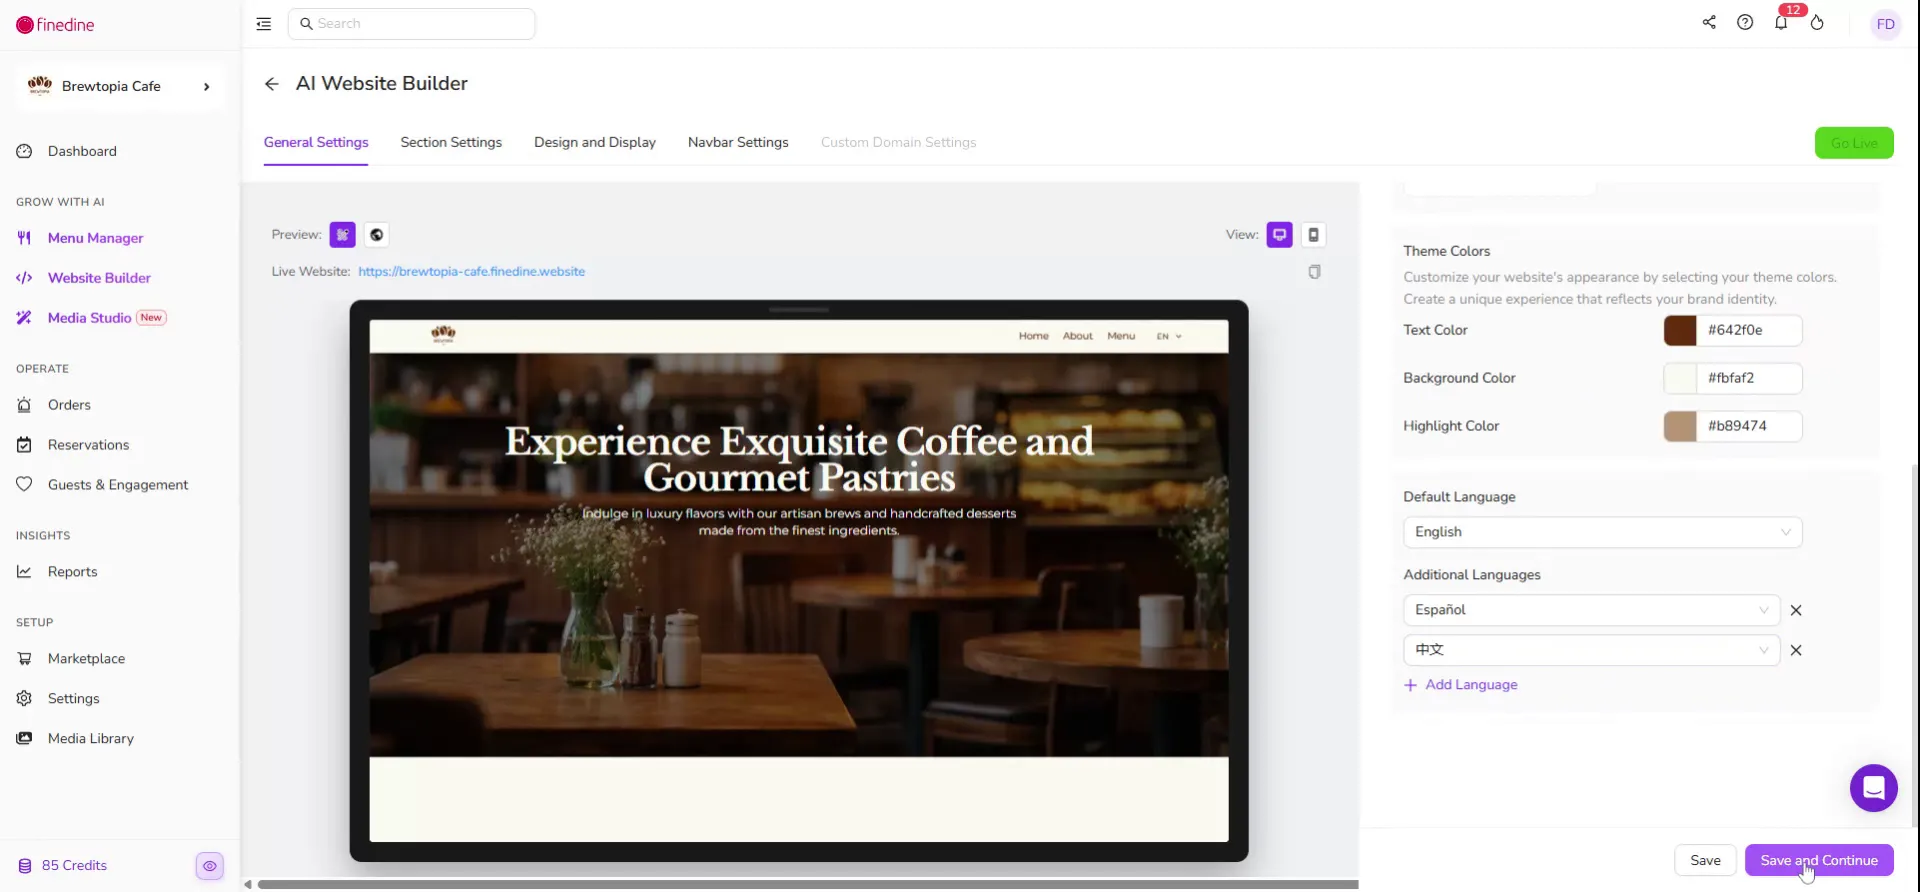Switch to Navbar Settings tab

pyautogui.click(x=738, y=142)
